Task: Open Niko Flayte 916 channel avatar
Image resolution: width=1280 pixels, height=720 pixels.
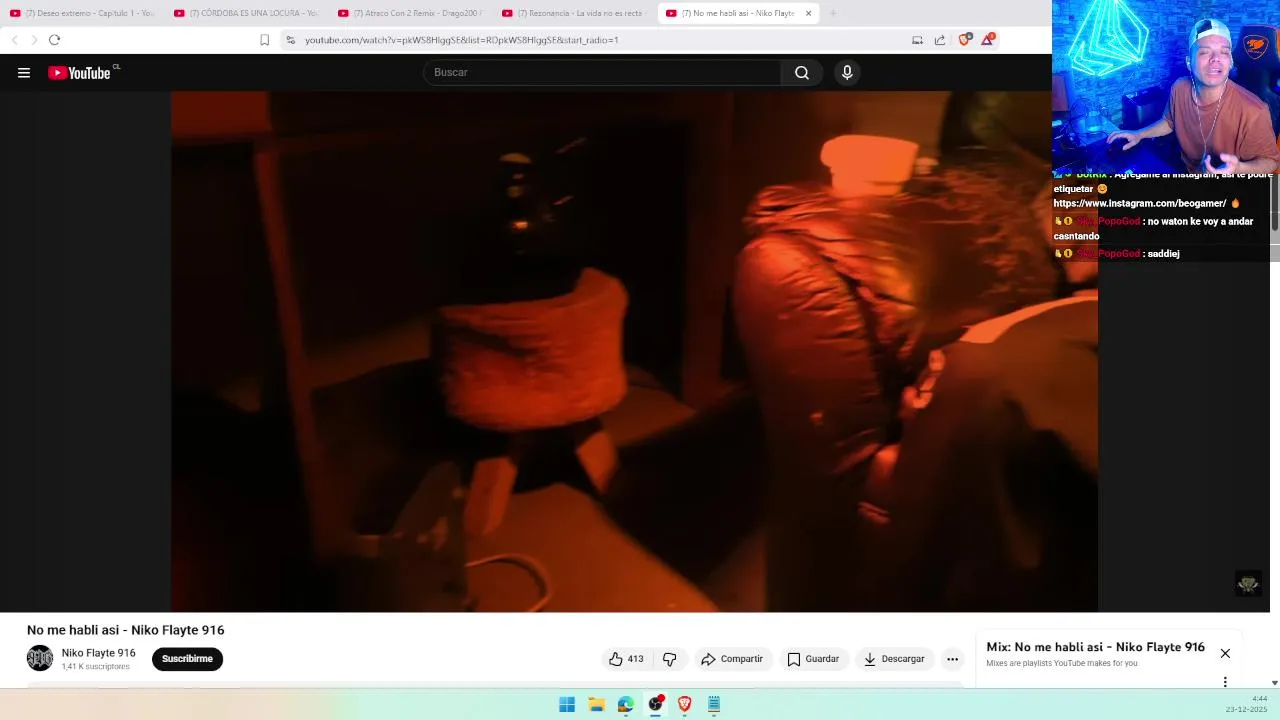Action: (x=40, y=658)
